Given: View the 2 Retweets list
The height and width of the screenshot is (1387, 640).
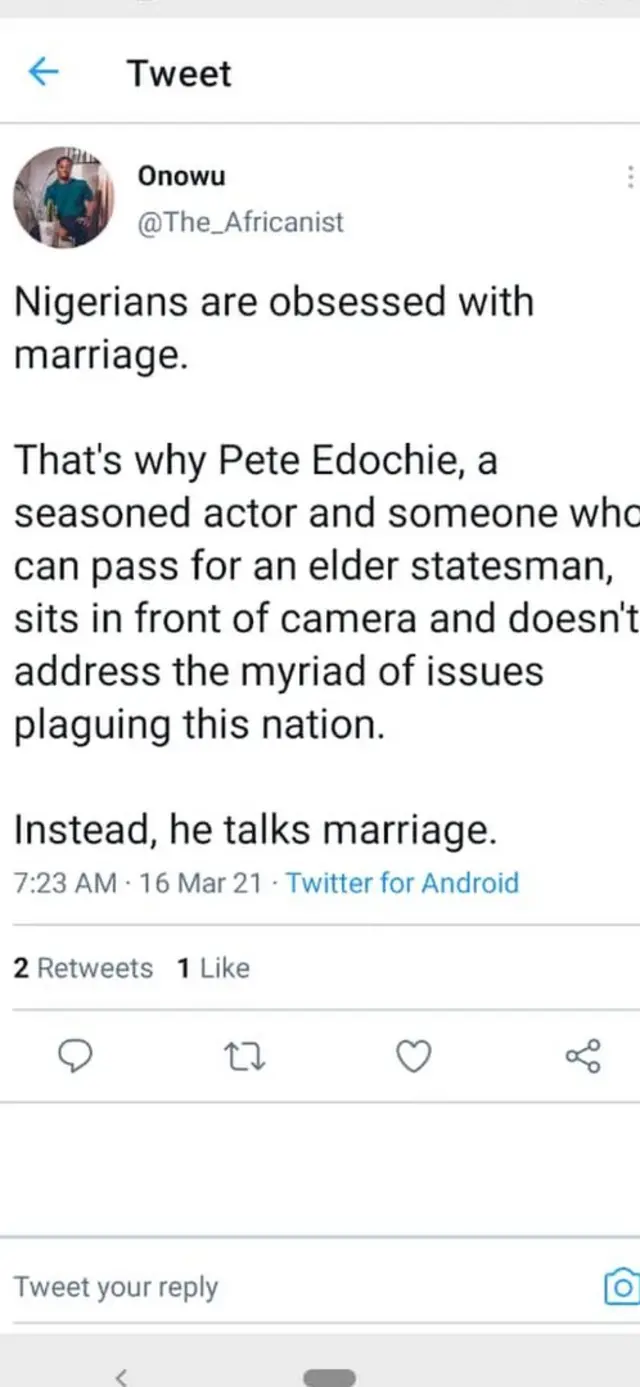Looking at the screenshot, I should point(83,967).
